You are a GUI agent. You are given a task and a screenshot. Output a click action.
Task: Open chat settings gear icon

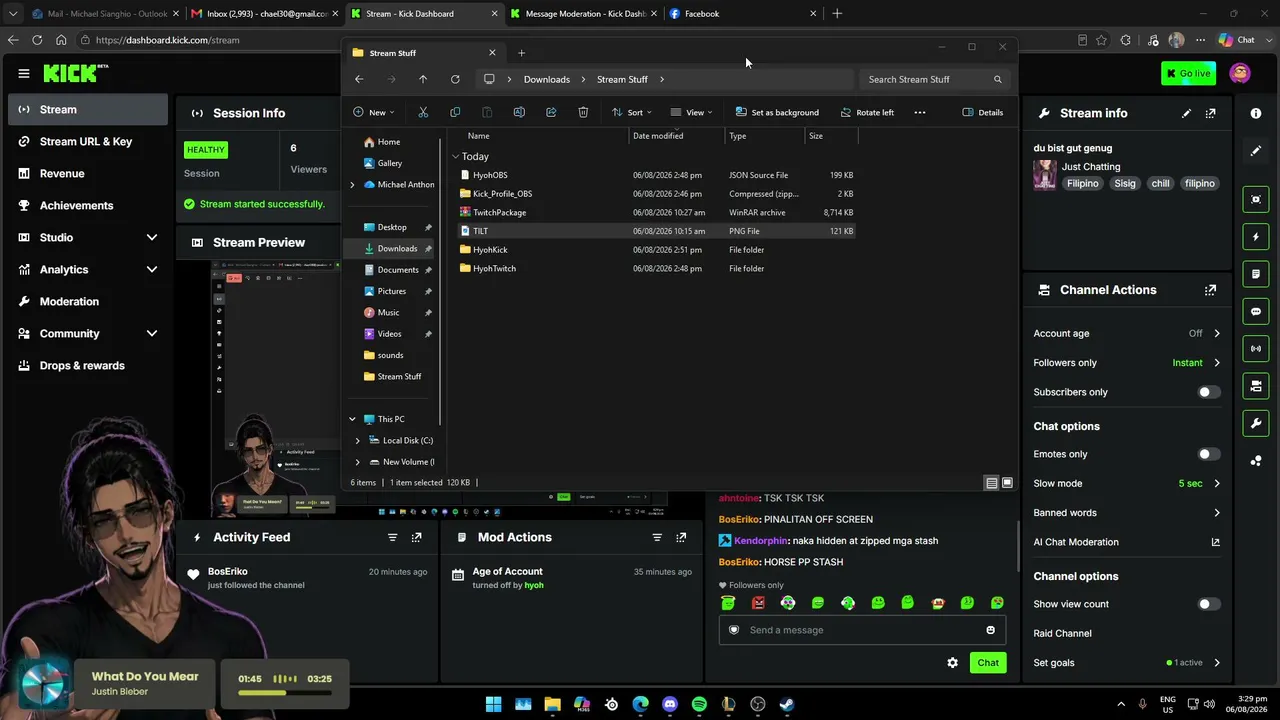click(952, 662)
